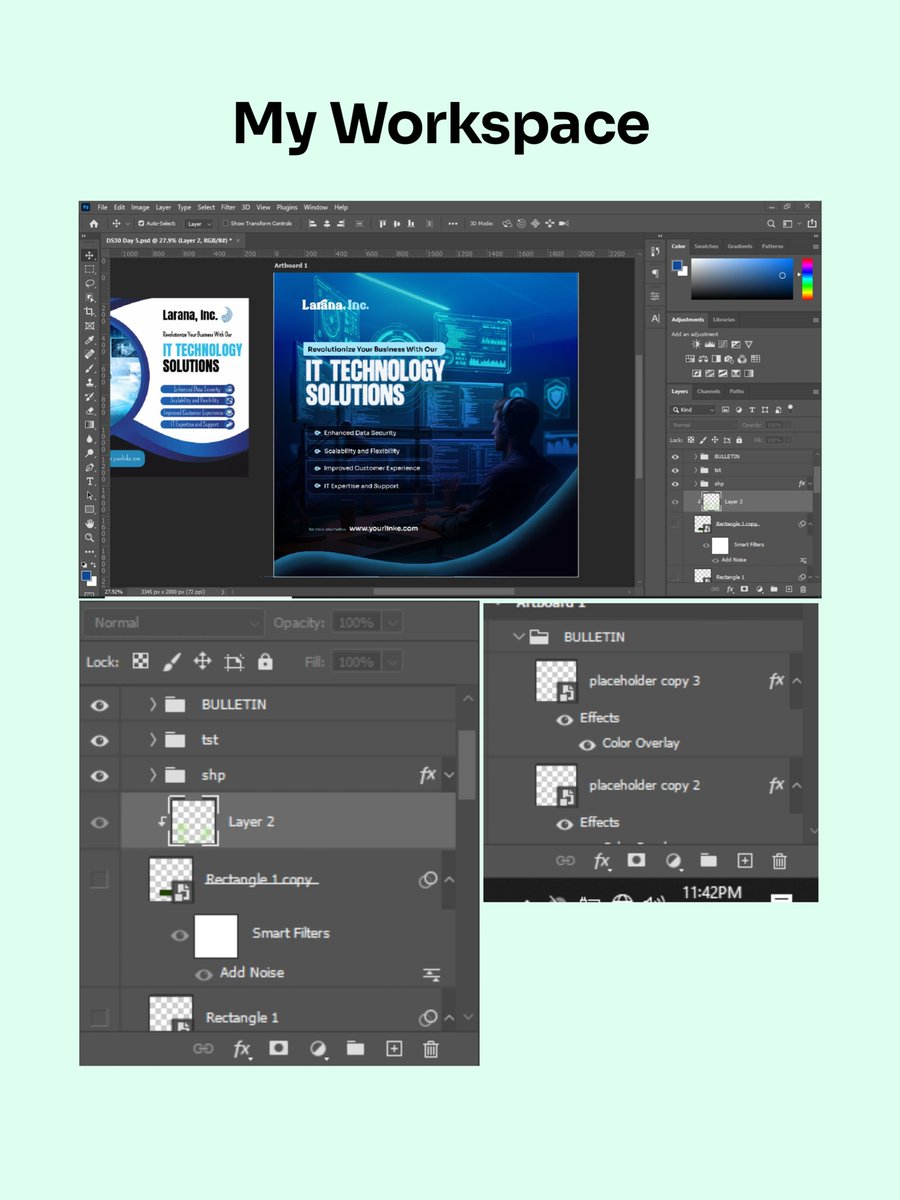
Task: Collapse the BULLETIN group above placeholder copy 3
Action: (519, 637)
